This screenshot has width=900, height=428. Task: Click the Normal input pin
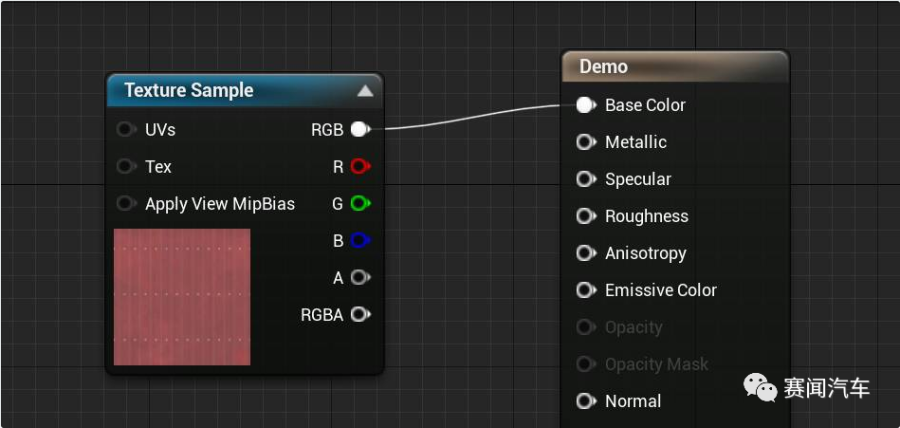[586, 401]
